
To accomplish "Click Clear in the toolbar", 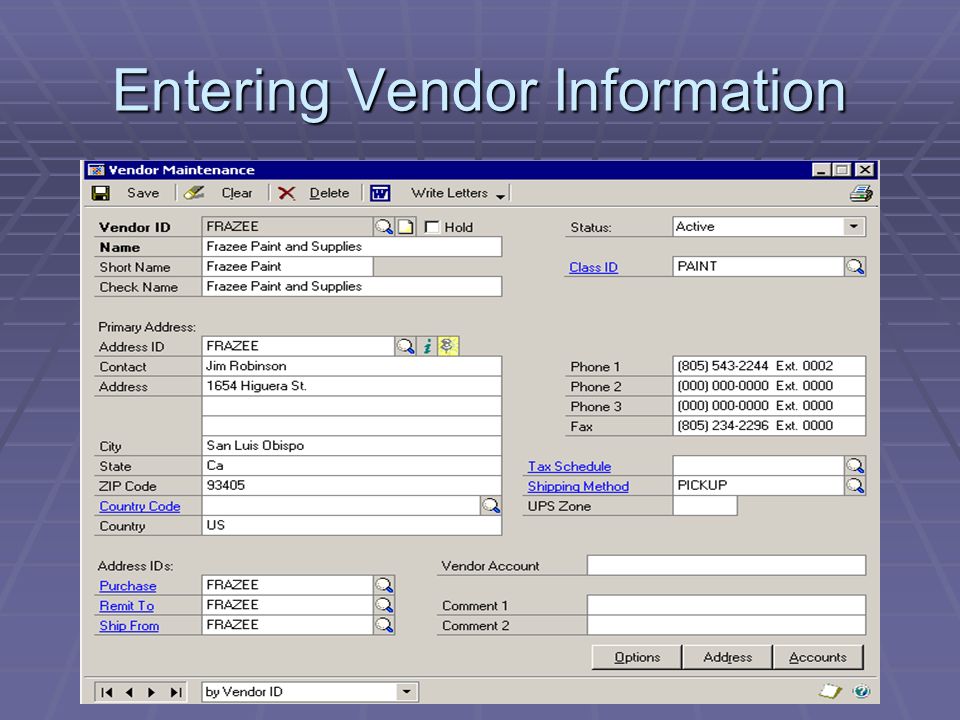I will point(236,193).
